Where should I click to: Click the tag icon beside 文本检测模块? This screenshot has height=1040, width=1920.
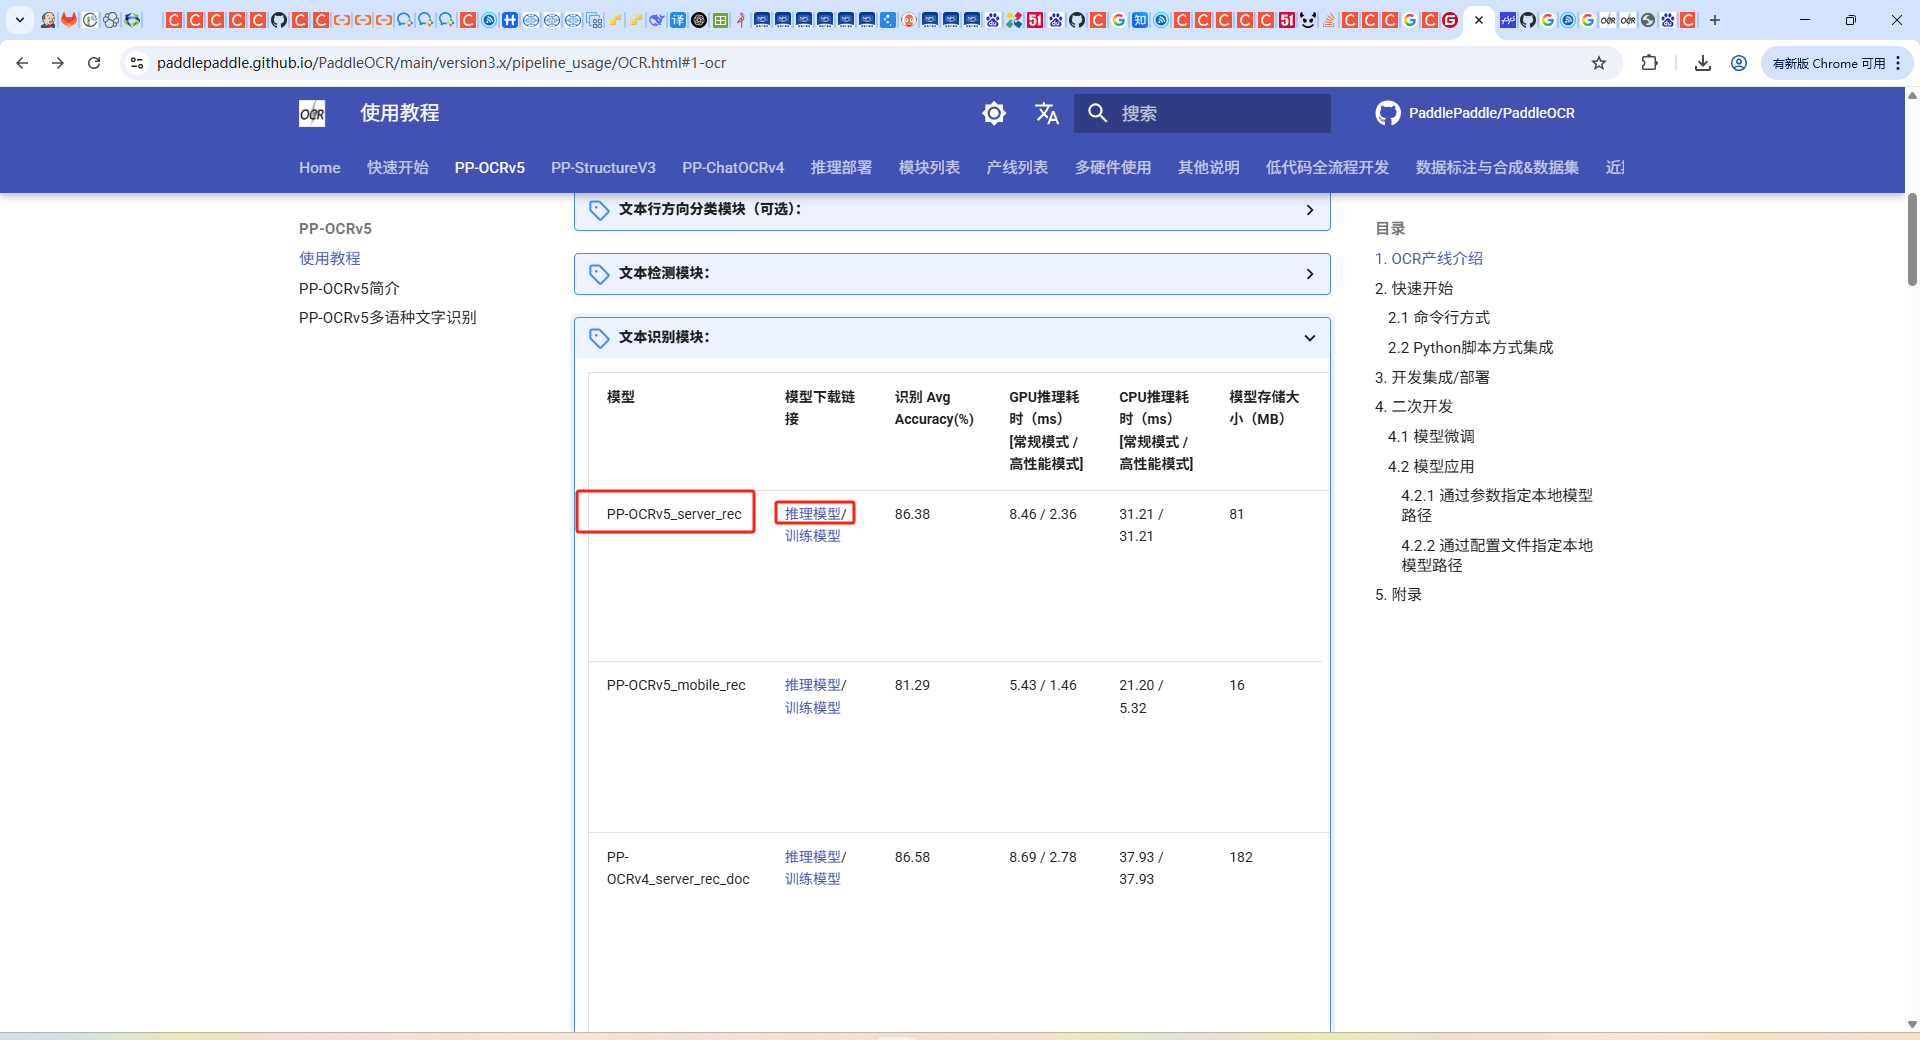click(x=599, y=274)
